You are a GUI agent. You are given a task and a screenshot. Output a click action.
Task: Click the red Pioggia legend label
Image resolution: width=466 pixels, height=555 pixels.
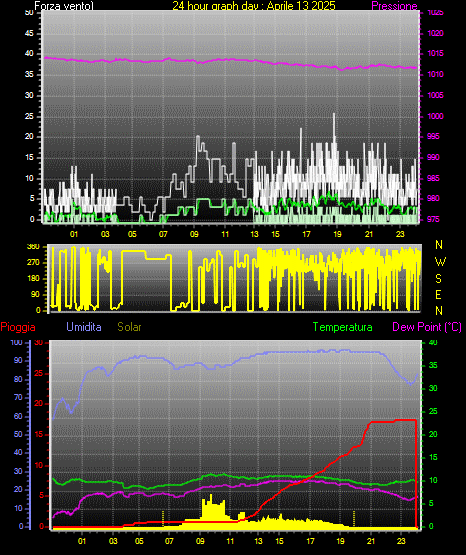(18, 327)
